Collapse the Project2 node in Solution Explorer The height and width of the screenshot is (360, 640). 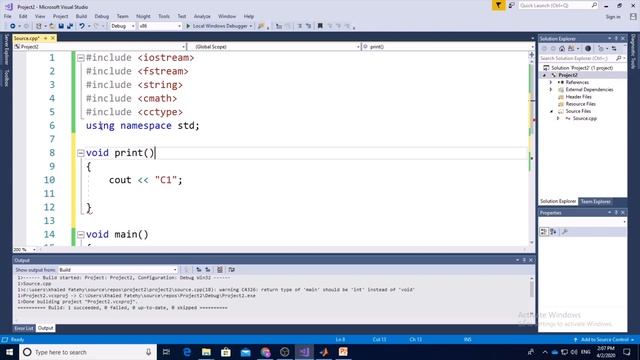pos(544,76)
